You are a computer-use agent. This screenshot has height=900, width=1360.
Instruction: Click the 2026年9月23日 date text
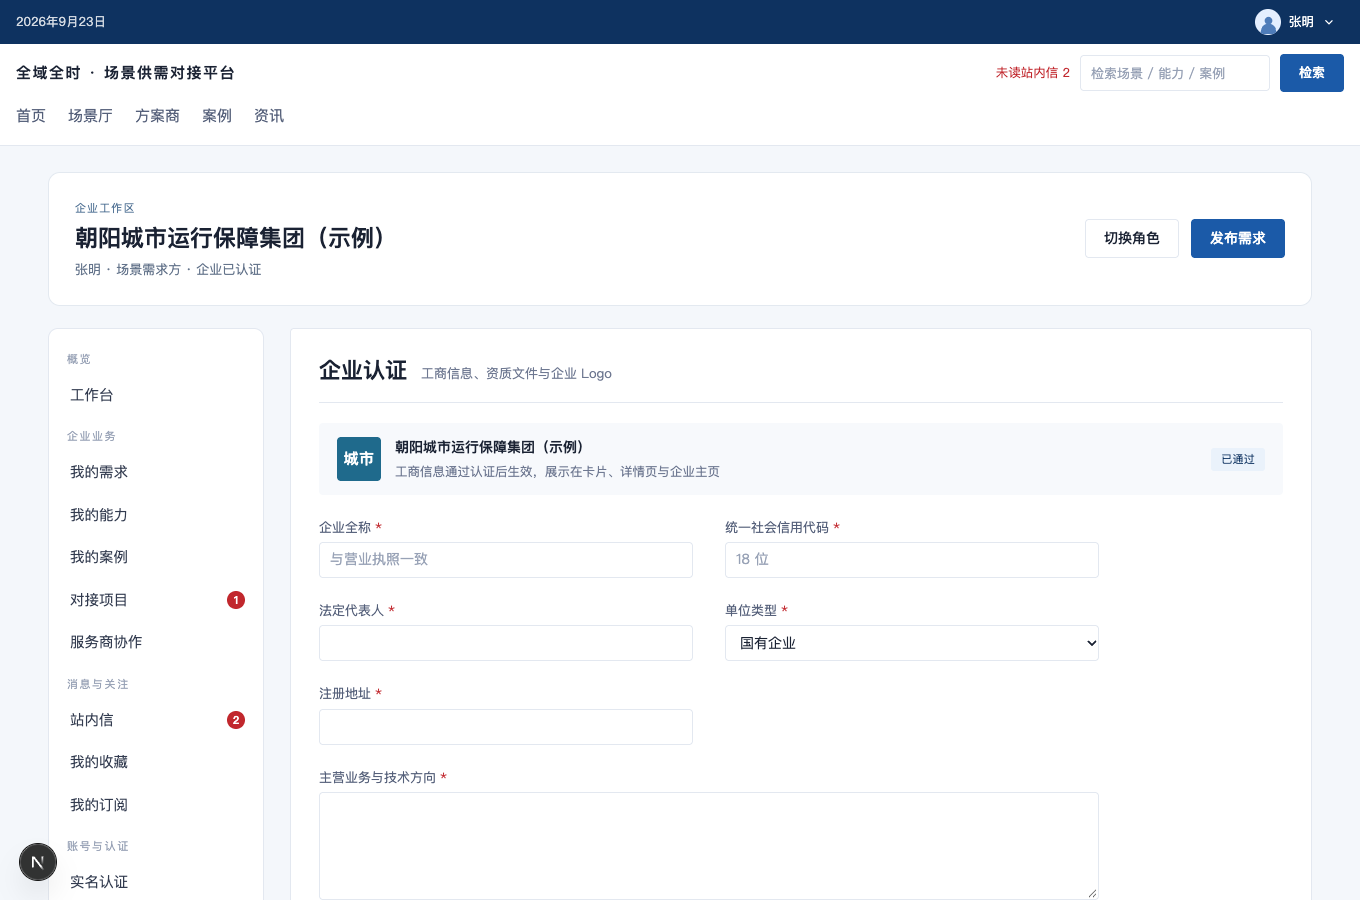(x=61, y=22)
